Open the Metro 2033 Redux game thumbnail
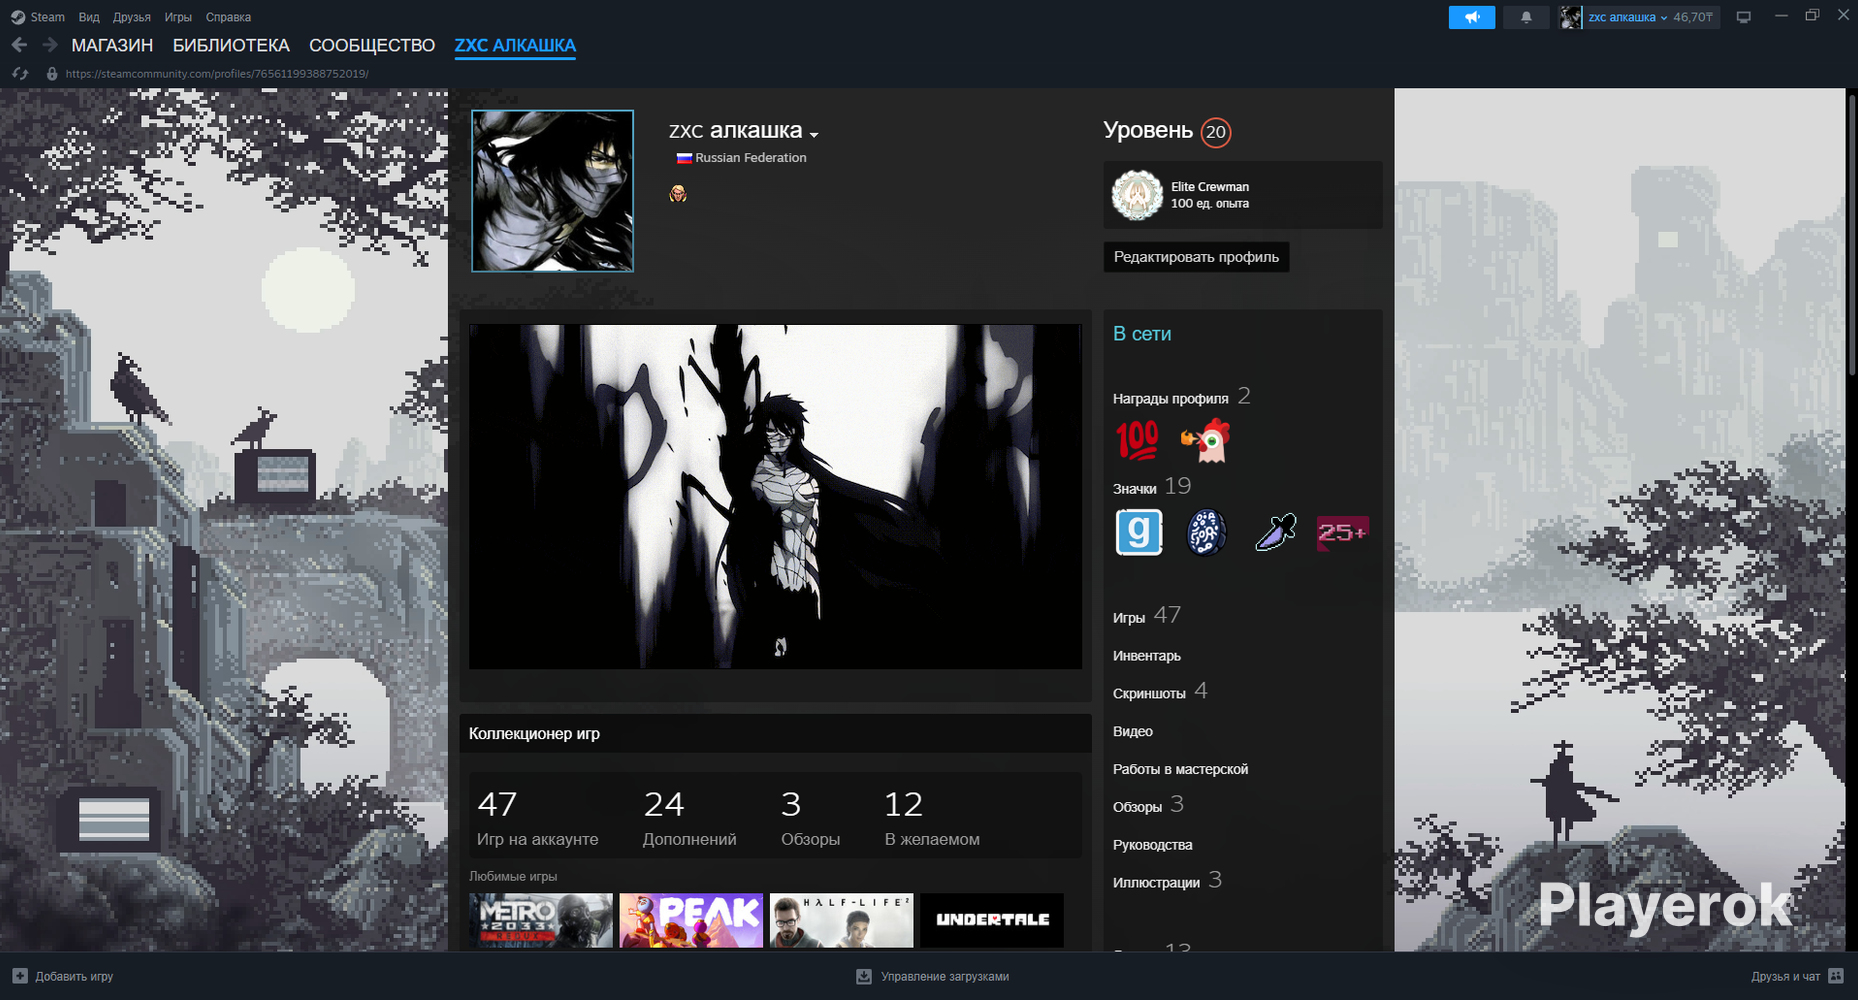This screenshot has width=1858, height=1000. coord(541,920)
